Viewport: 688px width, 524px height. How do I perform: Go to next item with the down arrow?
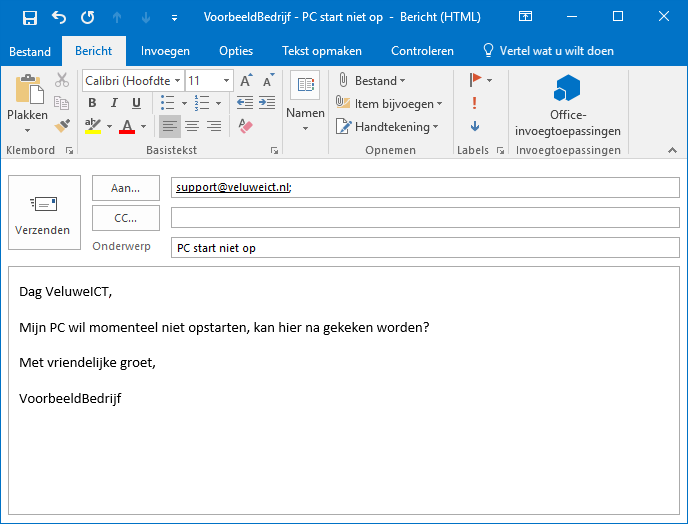(146, 18)
